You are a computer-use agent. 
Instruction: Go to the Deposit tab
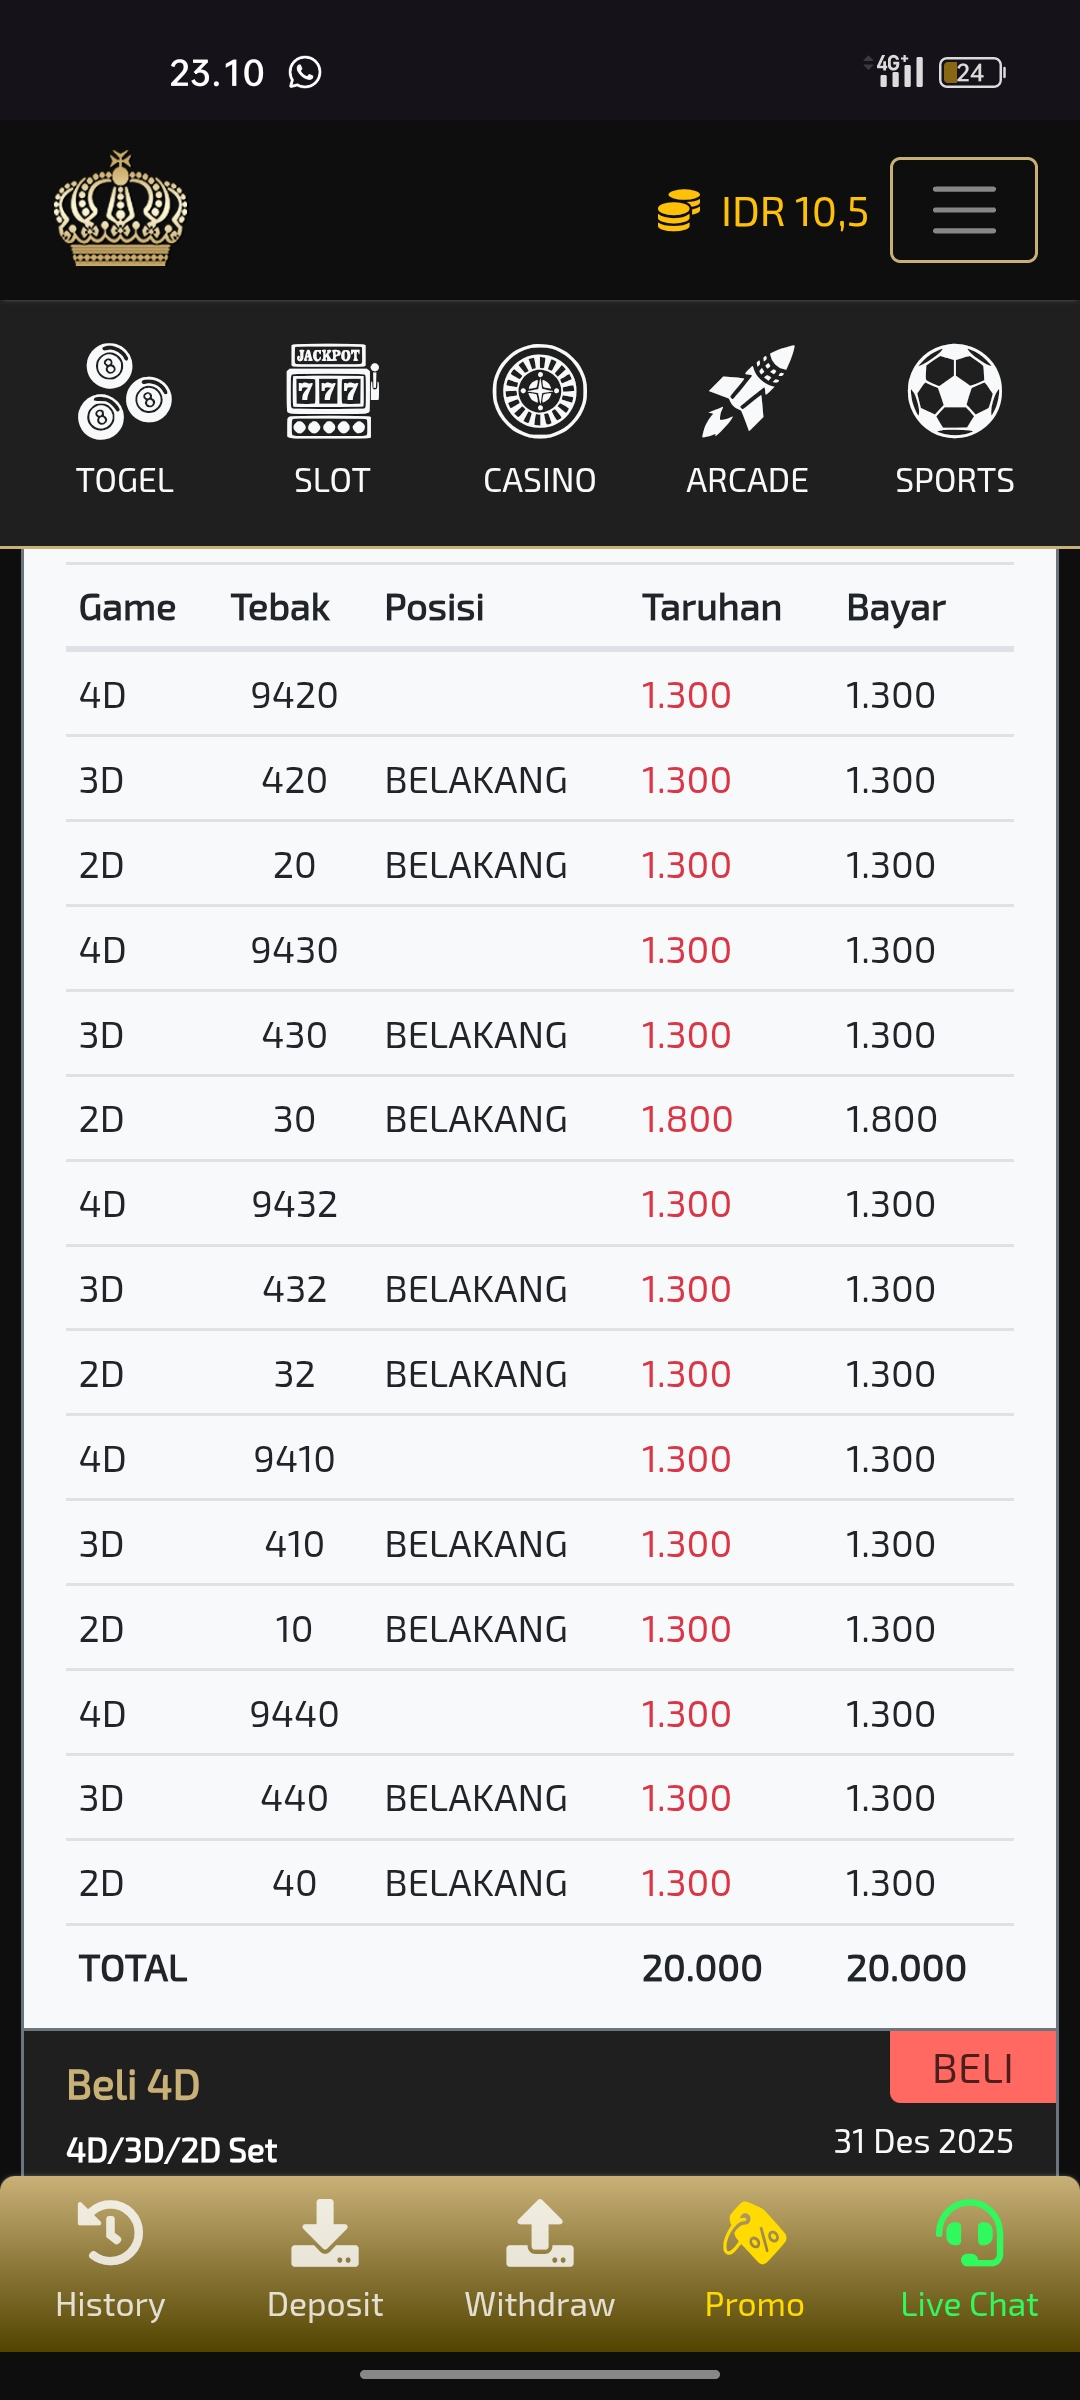tap(325, 2234)
